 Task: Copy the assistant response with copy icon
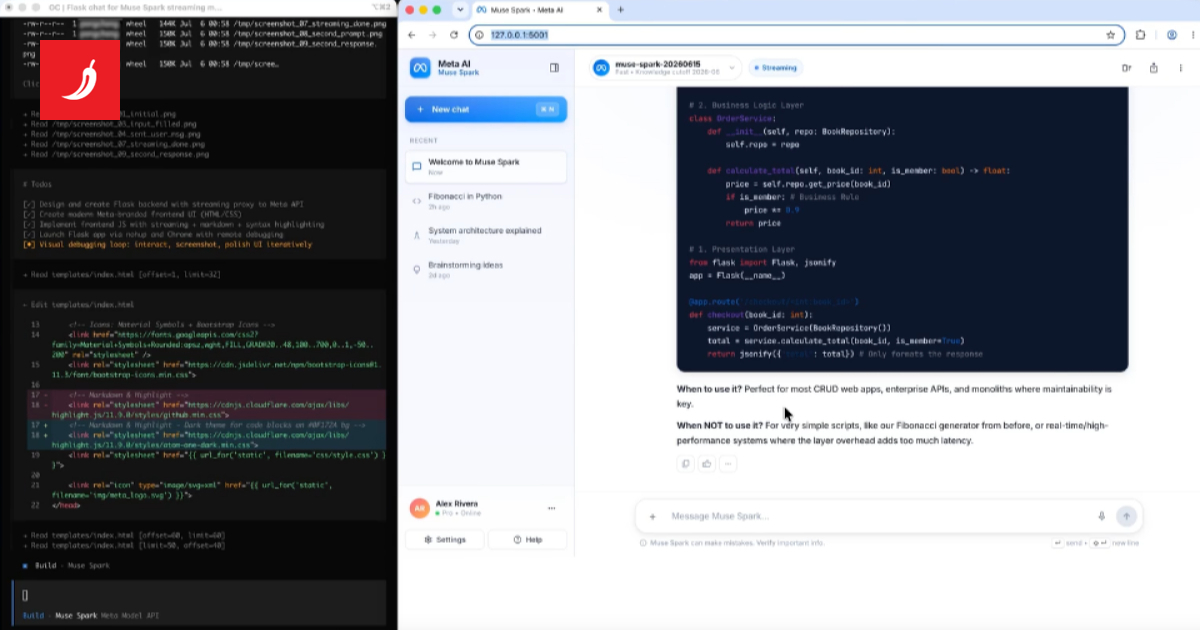[x=685, y=464]
